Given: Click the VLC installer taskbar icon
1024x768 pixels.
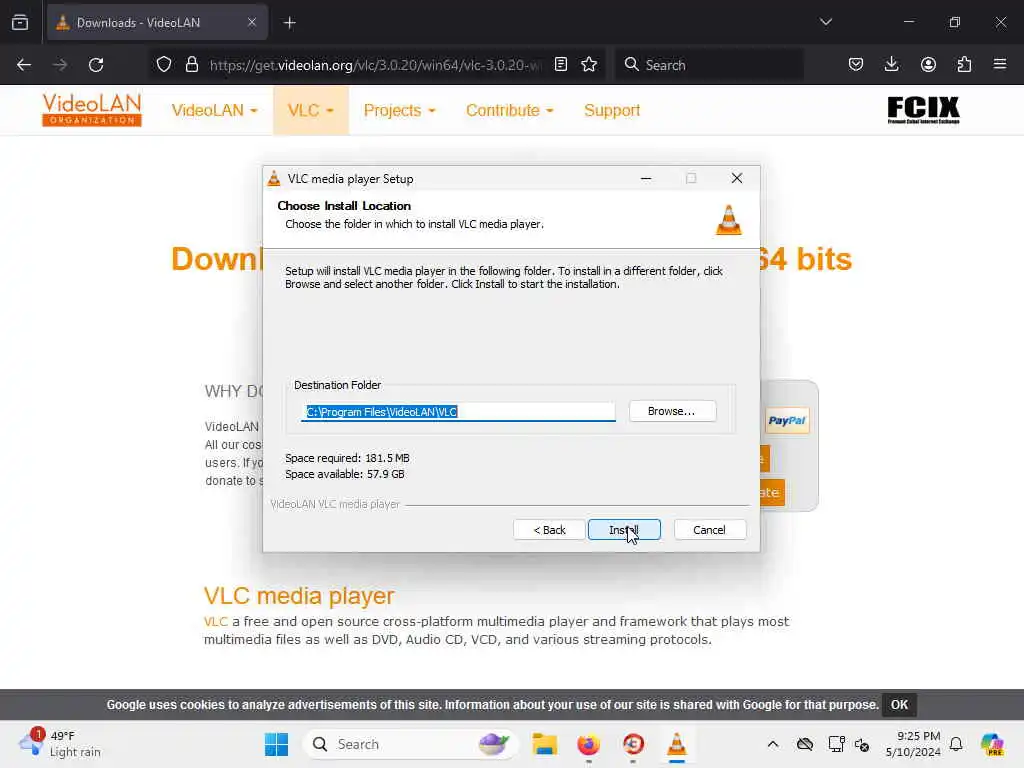Looking at the screenshot, I should 677,744.
